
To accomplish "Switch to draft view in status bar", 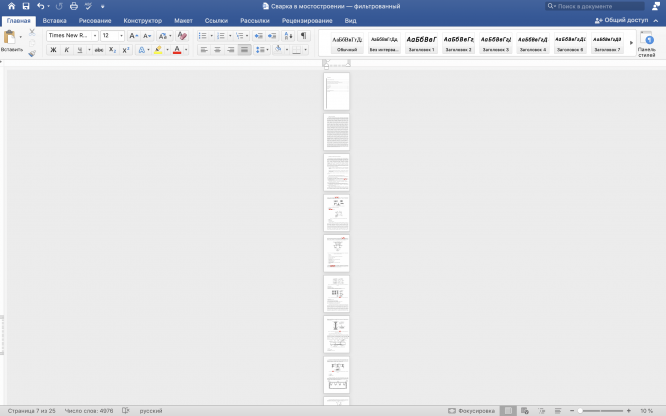I will 558,410.
